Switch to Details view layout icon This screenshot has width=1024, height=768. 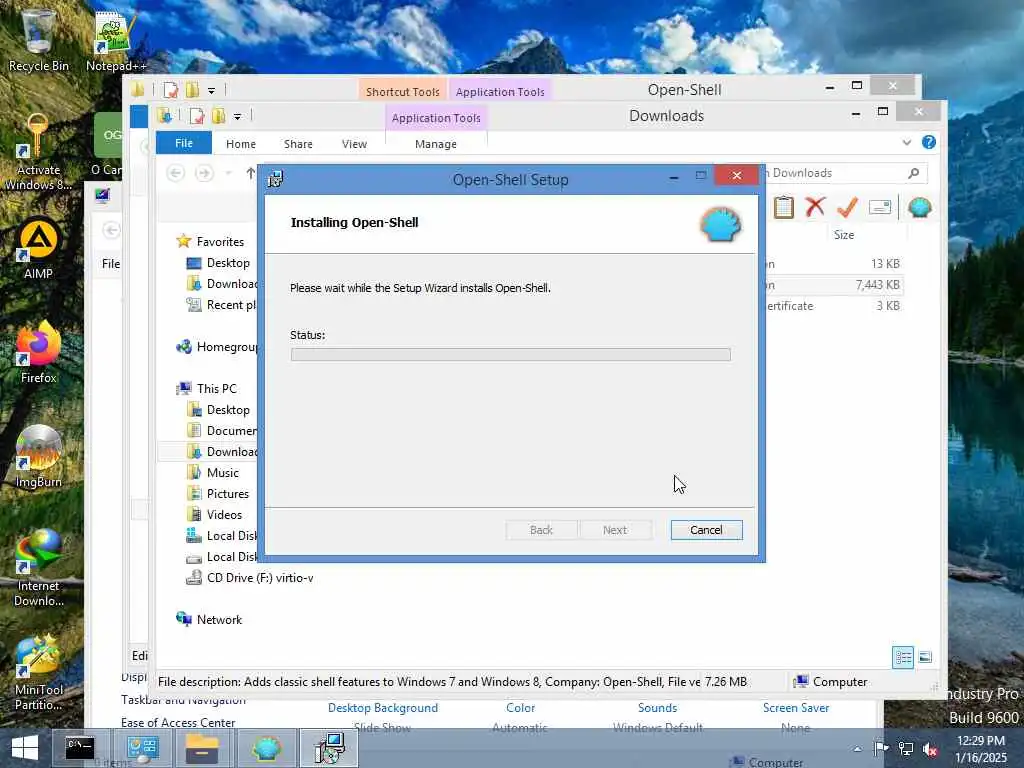[x=903, y=657]
